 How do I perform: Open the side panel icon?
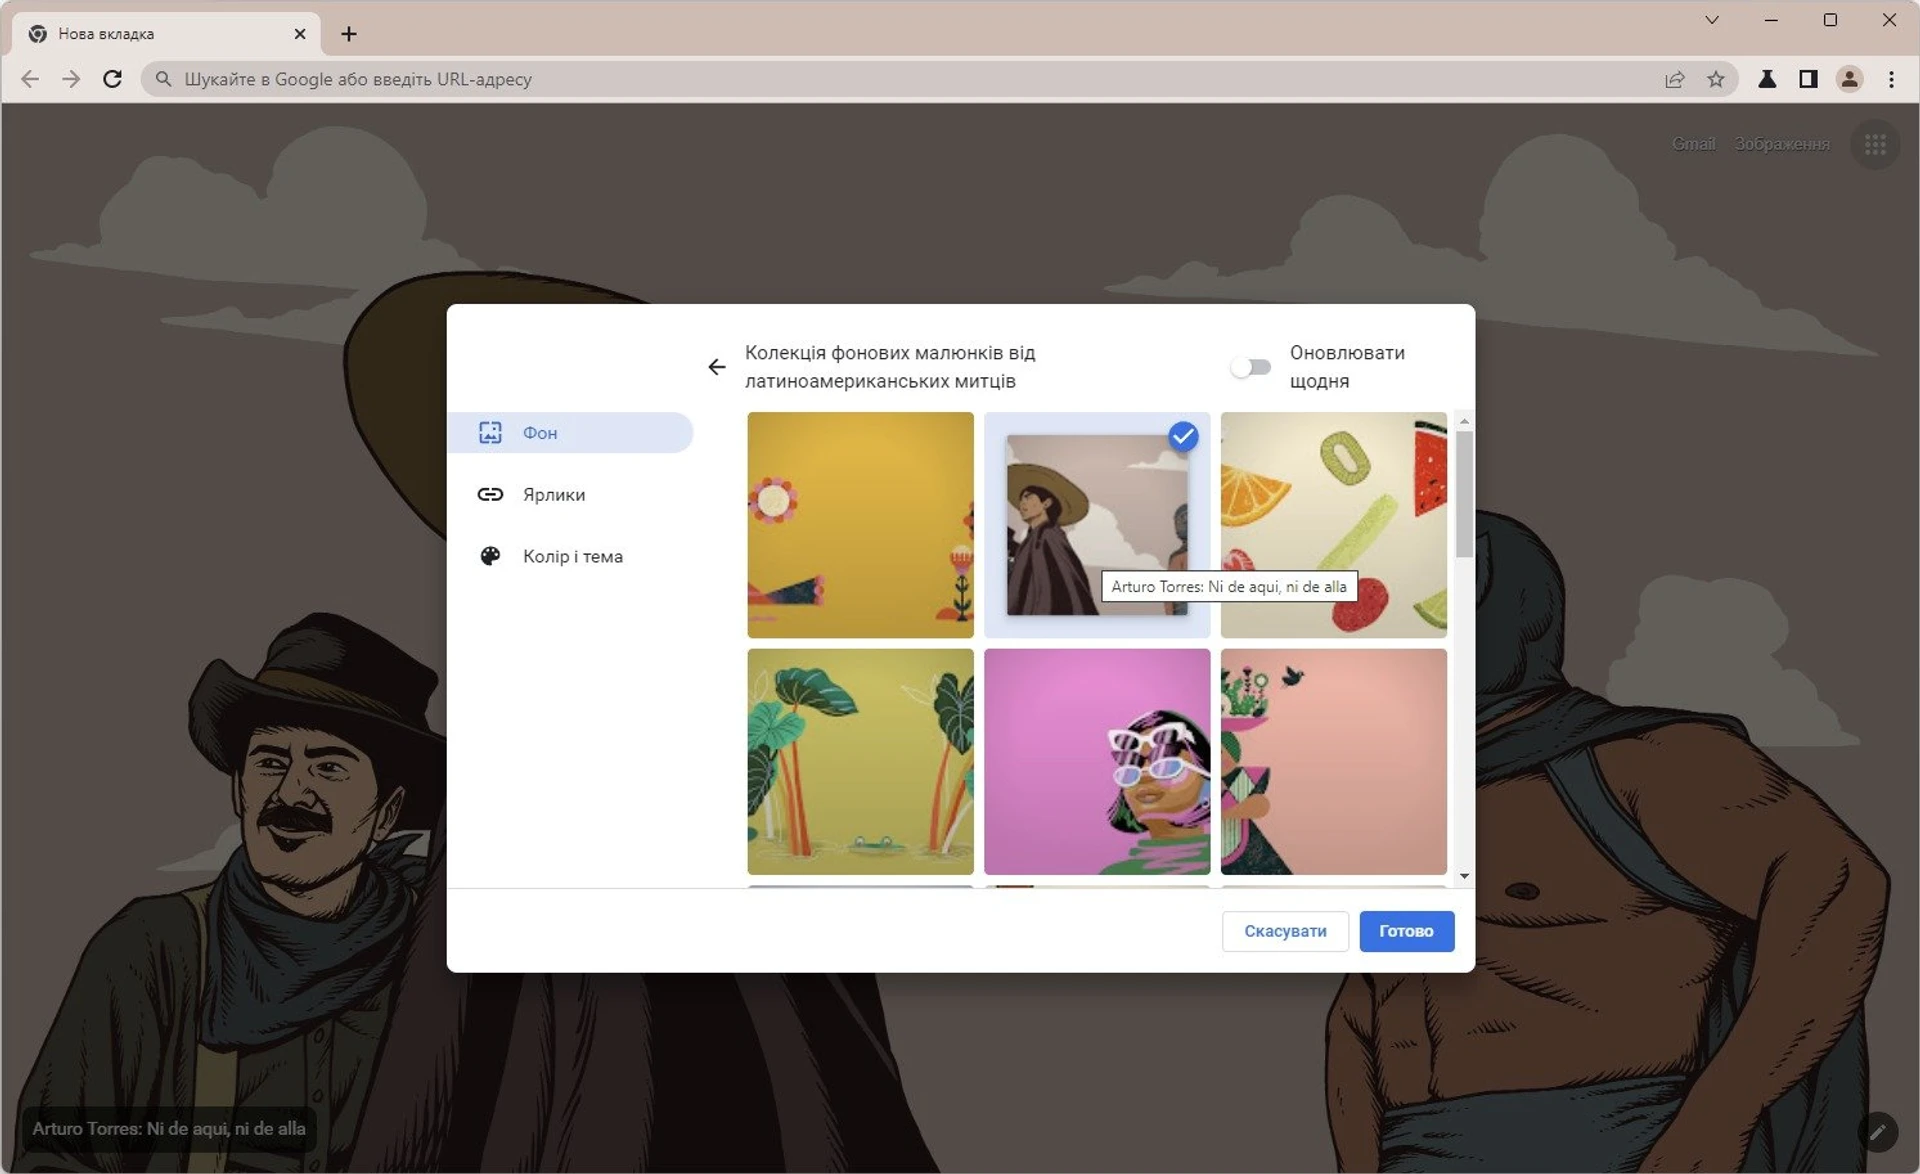click(1808, 79)
